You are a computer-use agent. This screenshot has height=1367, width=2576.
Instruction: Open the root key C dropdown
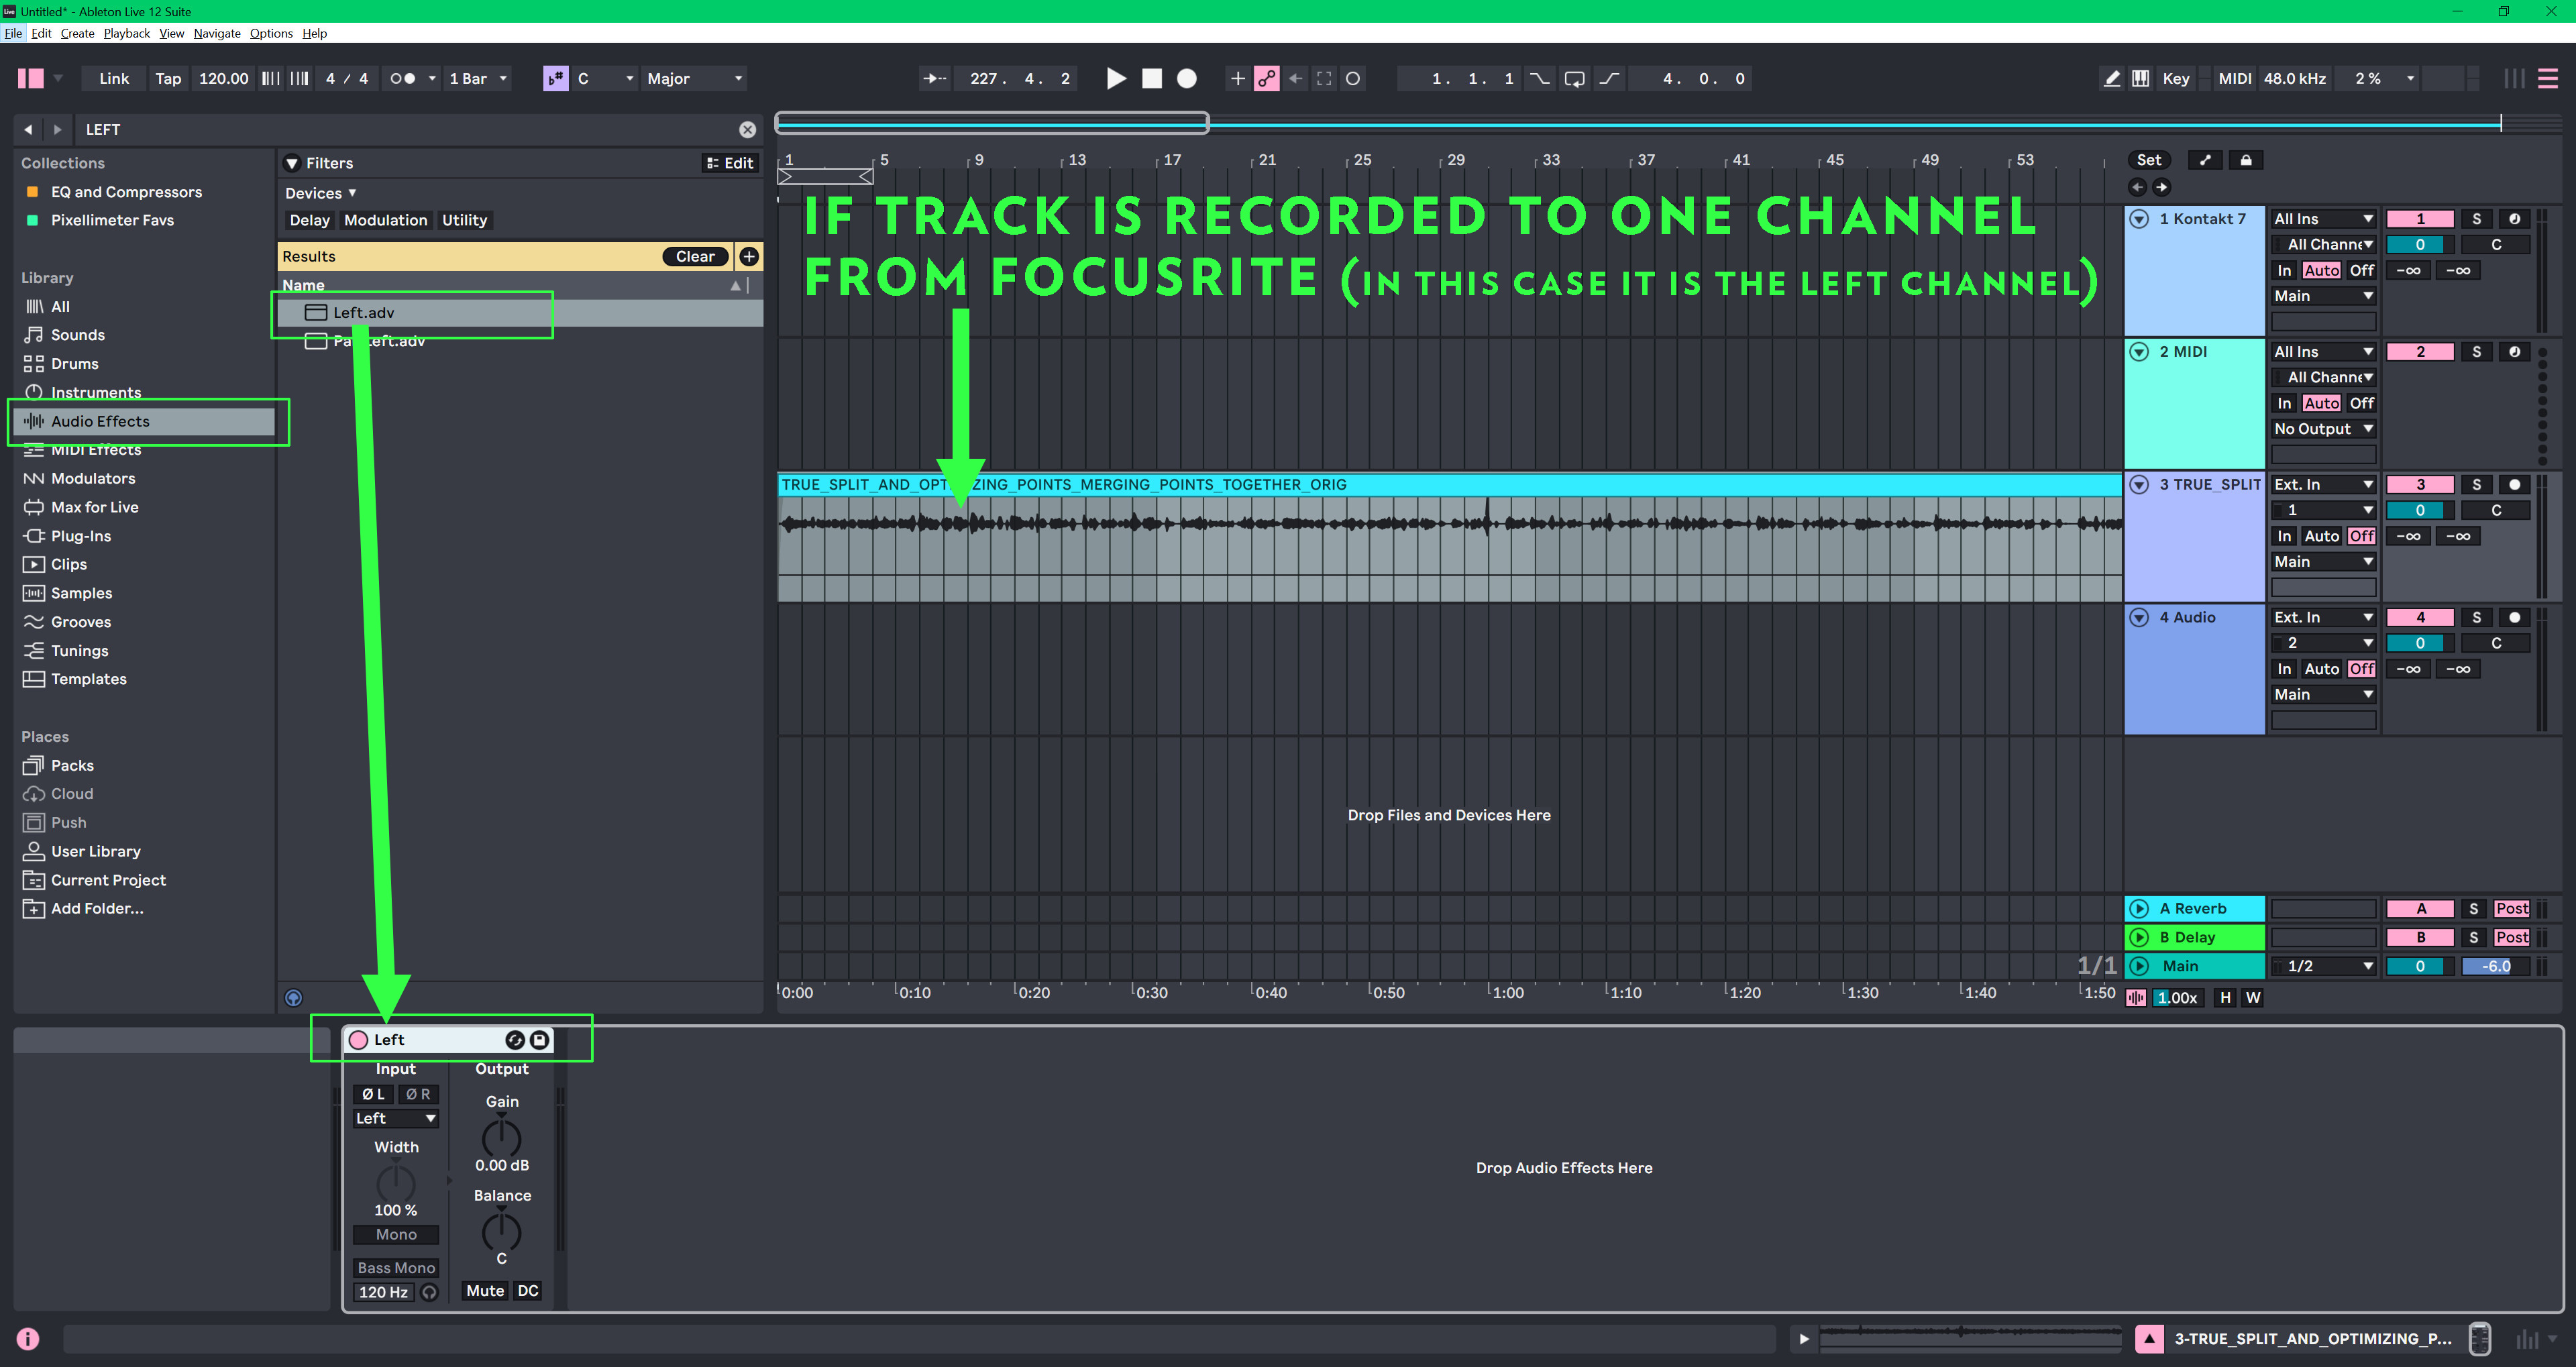point(606,78)
